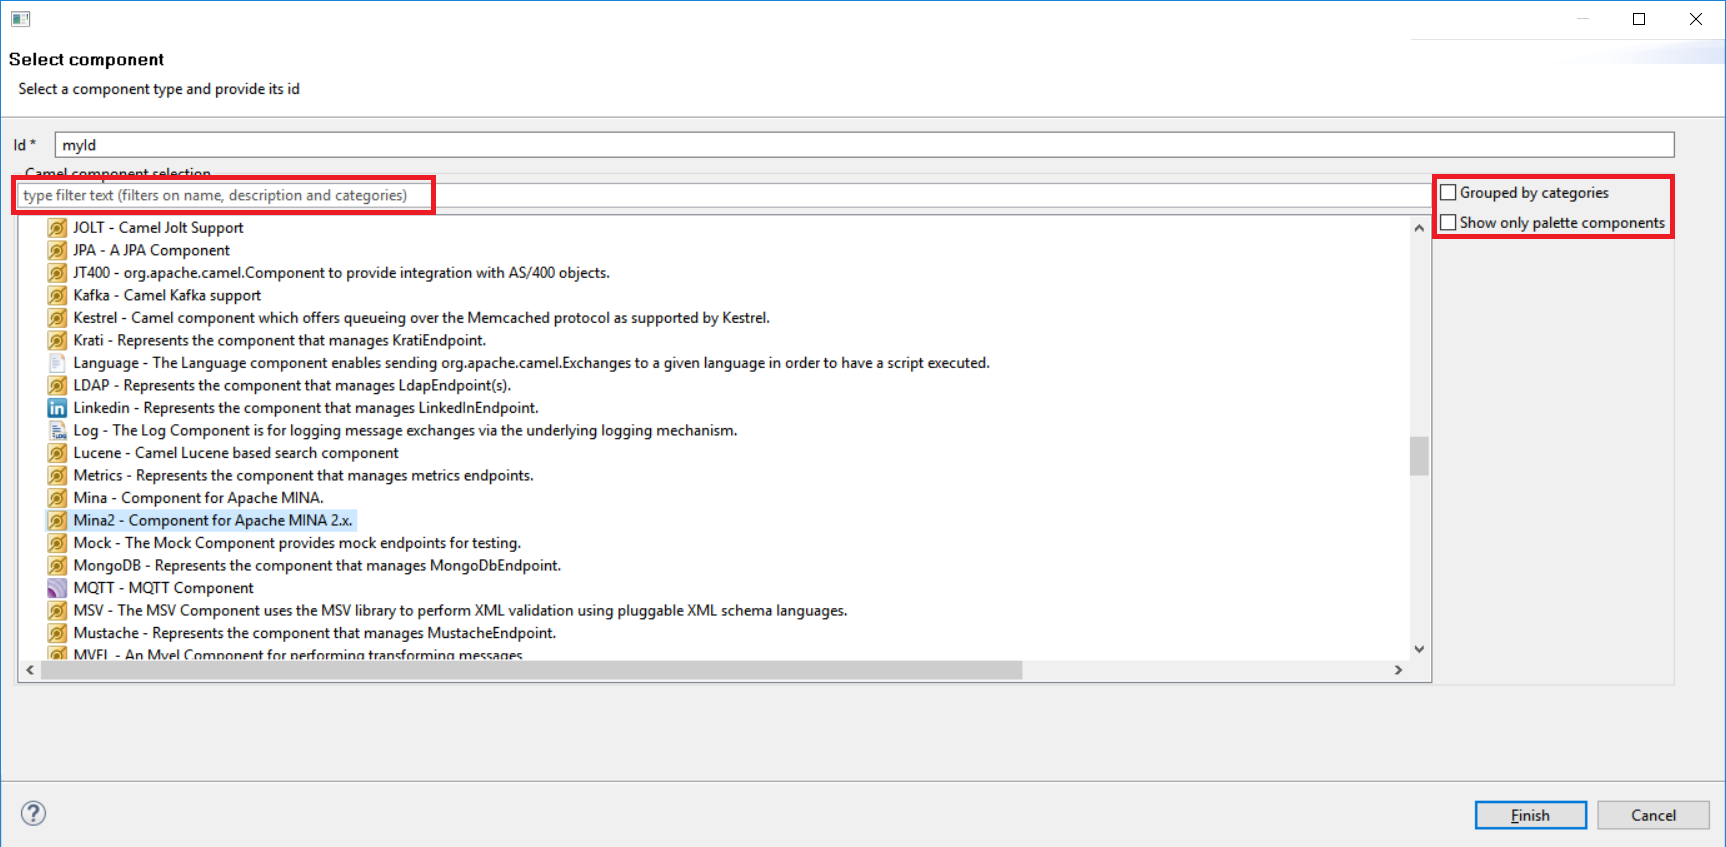Select the MQTT component icon
Image resolution: width=1726 pixels, height=847 pixels.
(57, 588)
